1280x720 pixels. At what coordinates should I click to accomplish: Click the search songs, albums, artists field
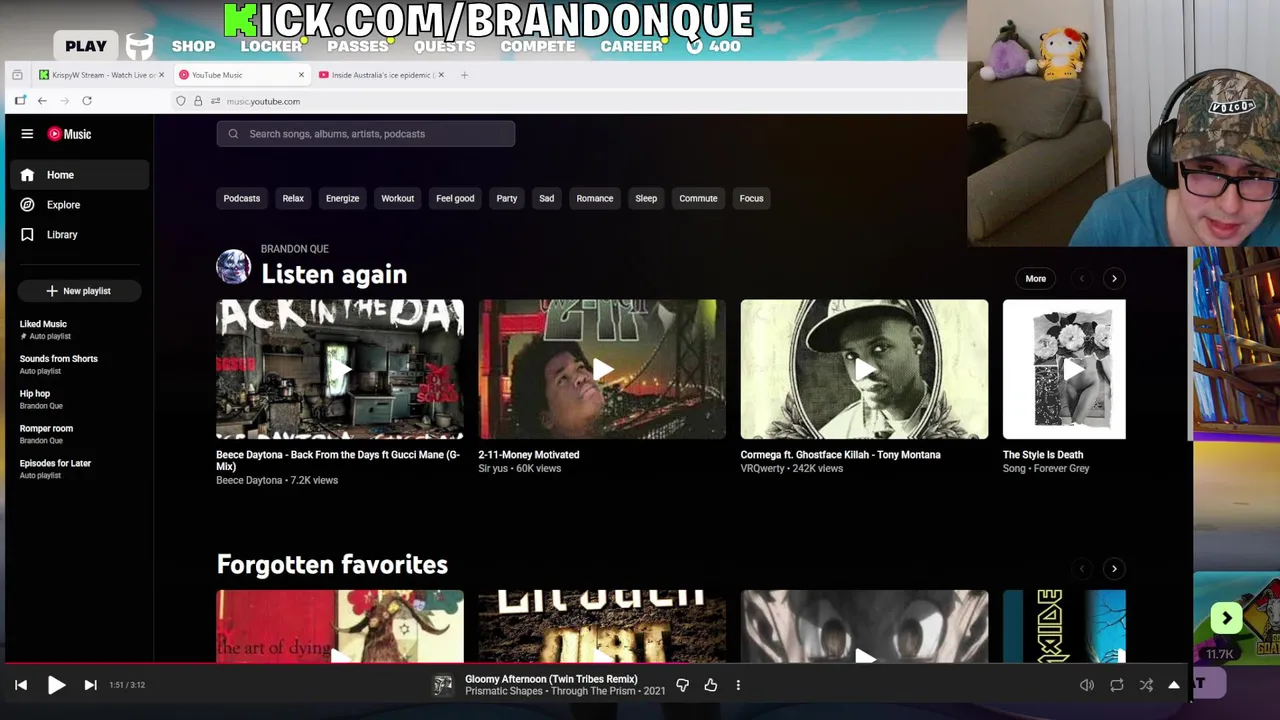coord(366,134)
